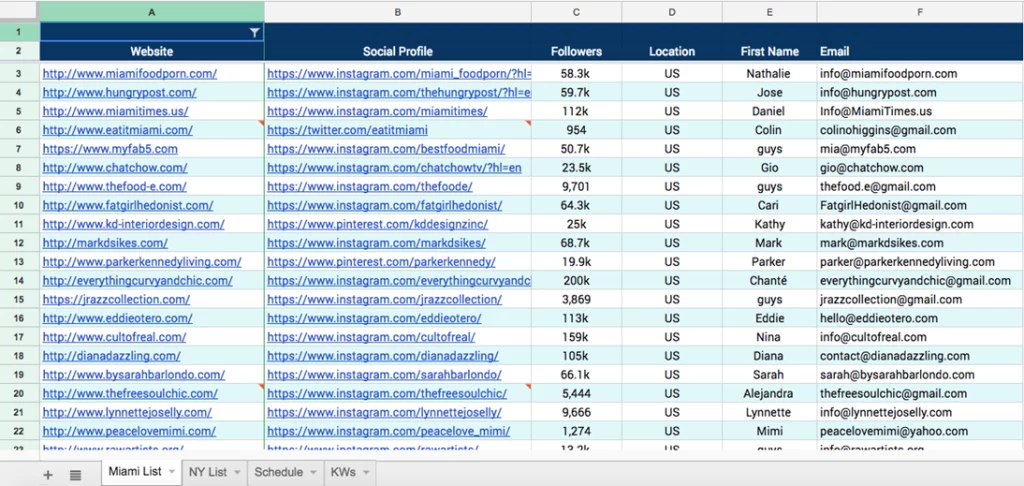This screenshot has width=1024, height=486.
Task: Select column C header
Action: coord(576,12)
